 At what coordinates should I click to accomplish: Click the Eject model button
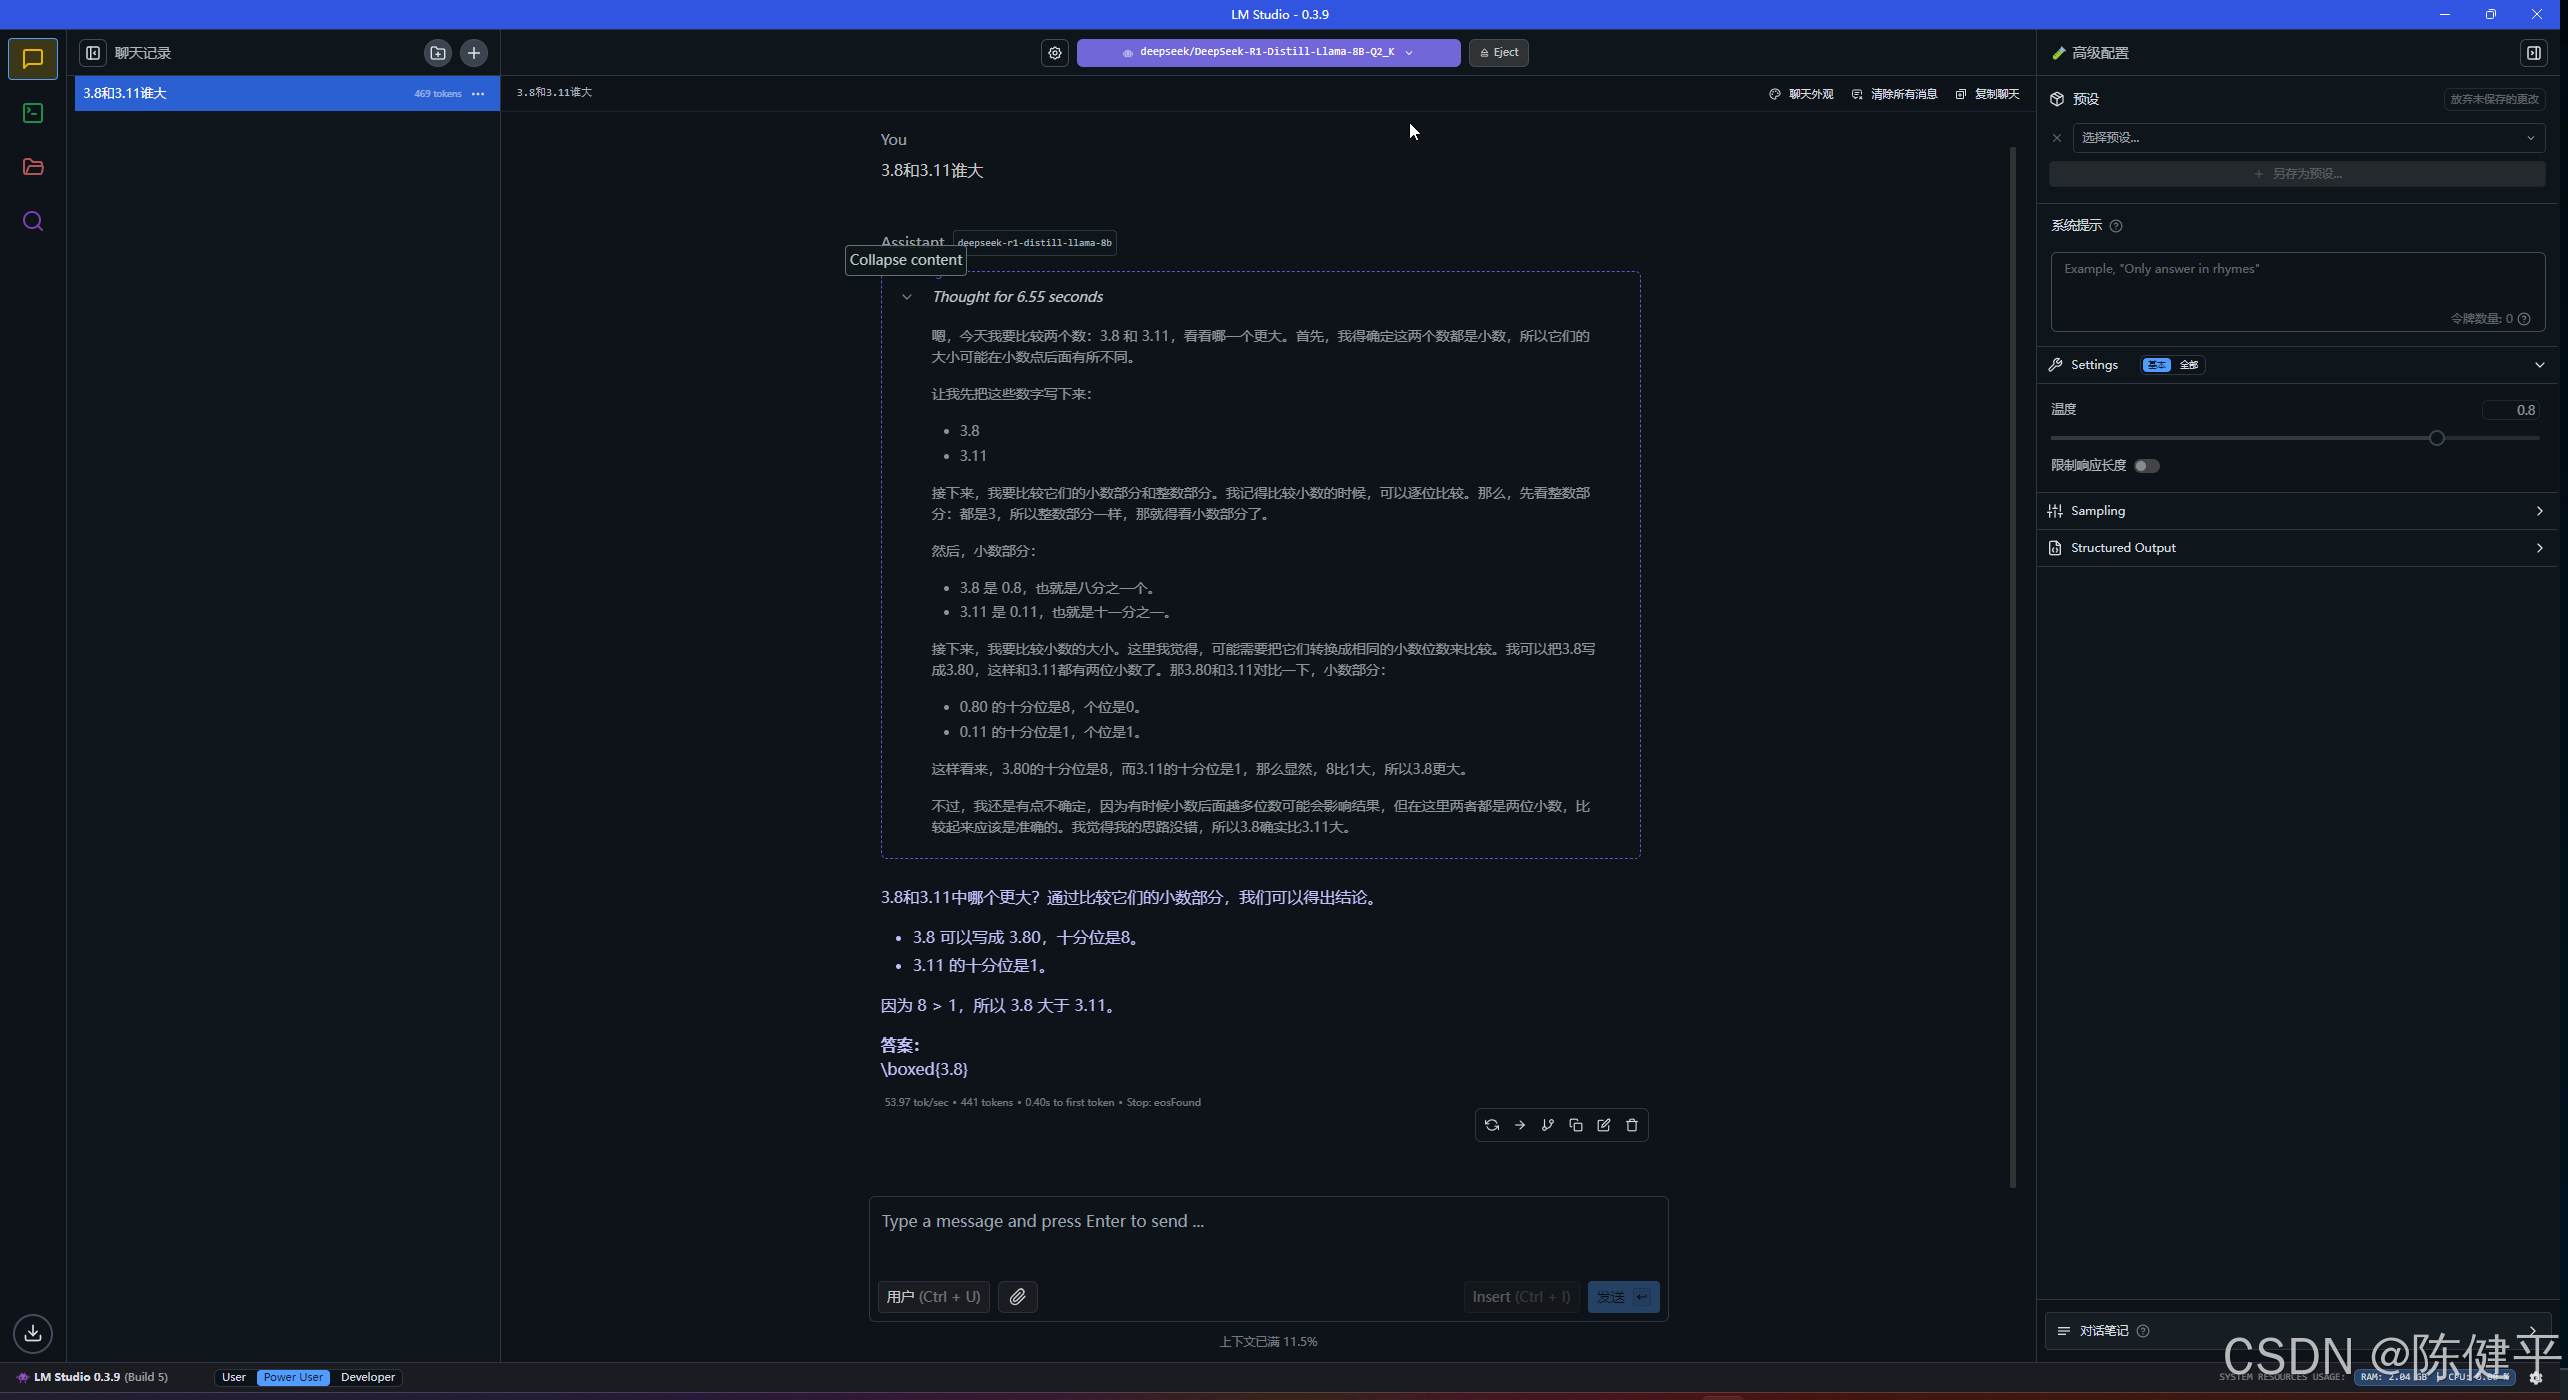click(1498, 52)
